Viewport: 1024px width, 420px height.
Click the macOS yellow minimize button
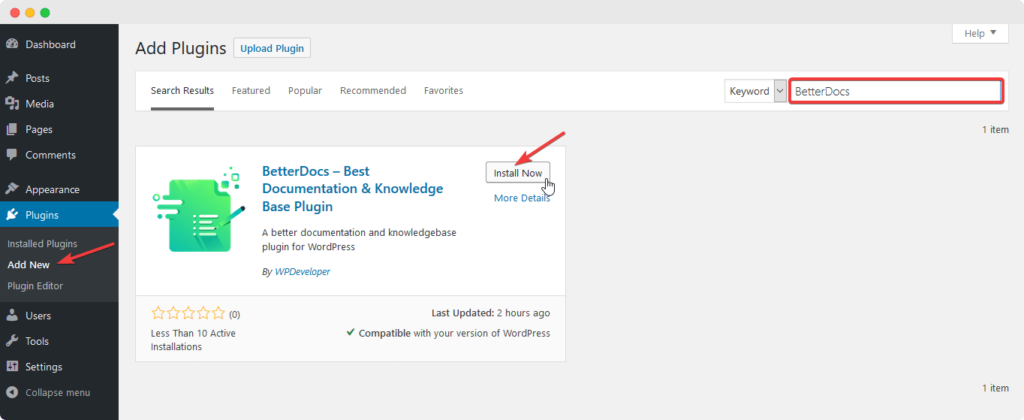[29, 12]
